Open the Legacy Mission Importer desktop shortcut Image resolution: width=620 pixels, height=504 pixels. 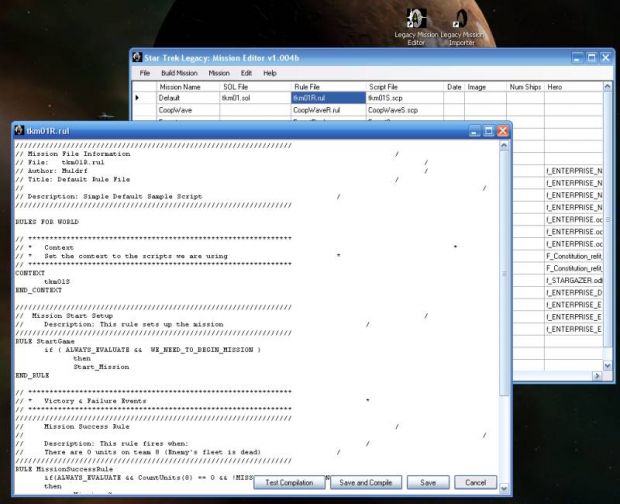coord(461,27)
